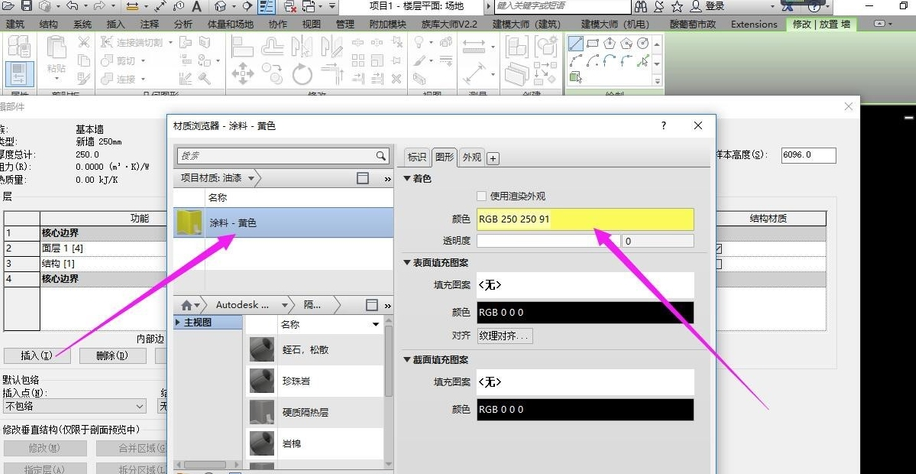Click the Aligned Dimension icon in quick toolbar
The height and width of the screenshot is (474, 916).
(x=162, y=7)
